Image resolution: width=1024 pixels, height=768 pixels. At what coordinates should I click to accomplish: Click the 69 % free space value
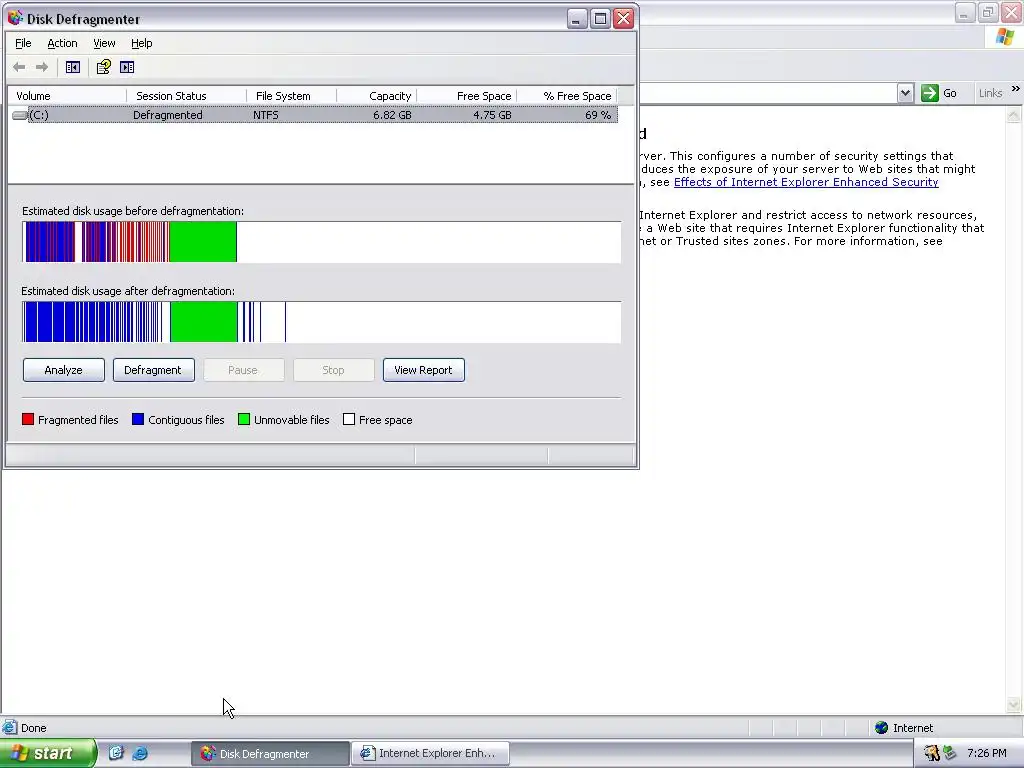tap(598, 115)
